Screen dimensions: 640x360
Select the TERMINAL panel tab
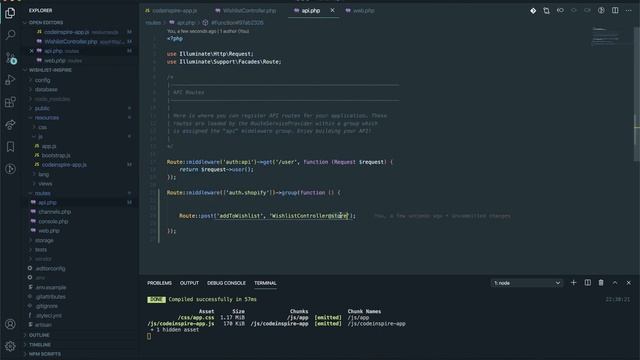pyautogui.click(x=265, y=283)
